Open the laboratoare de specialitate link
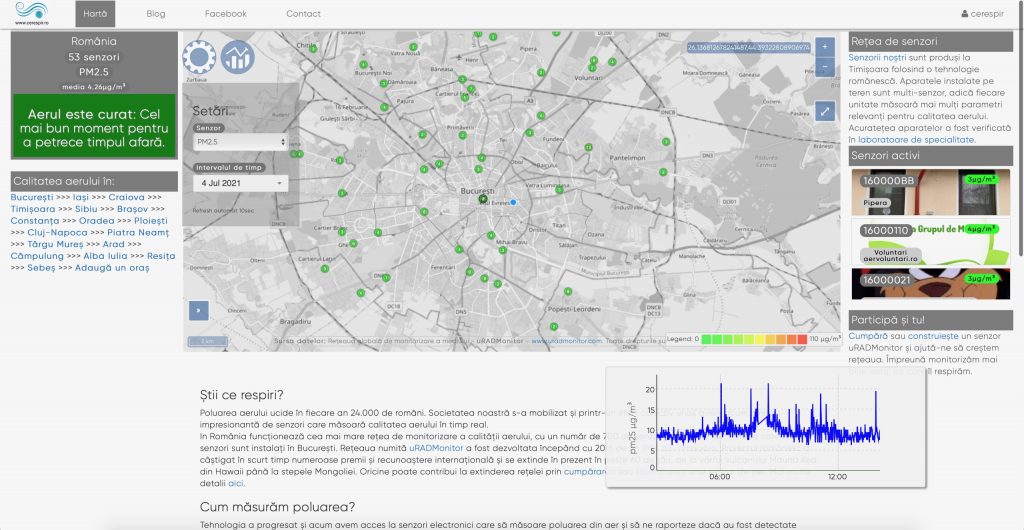 click(916, 140)
